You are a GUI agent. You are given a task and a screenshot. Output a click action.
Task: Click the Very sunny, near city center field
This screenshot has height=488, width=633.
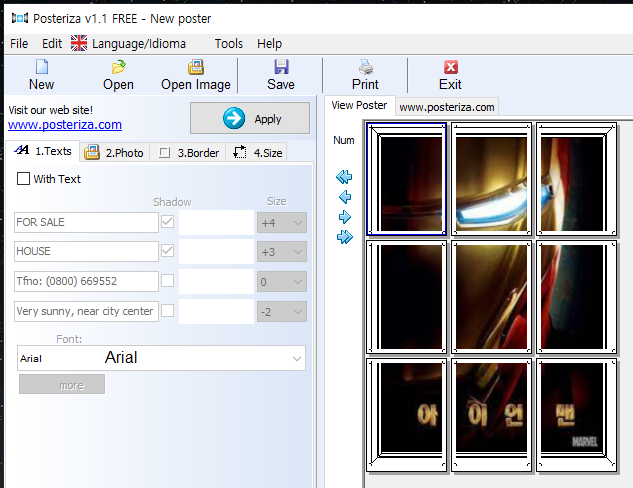pyautogui.click(x=86, y=311)
